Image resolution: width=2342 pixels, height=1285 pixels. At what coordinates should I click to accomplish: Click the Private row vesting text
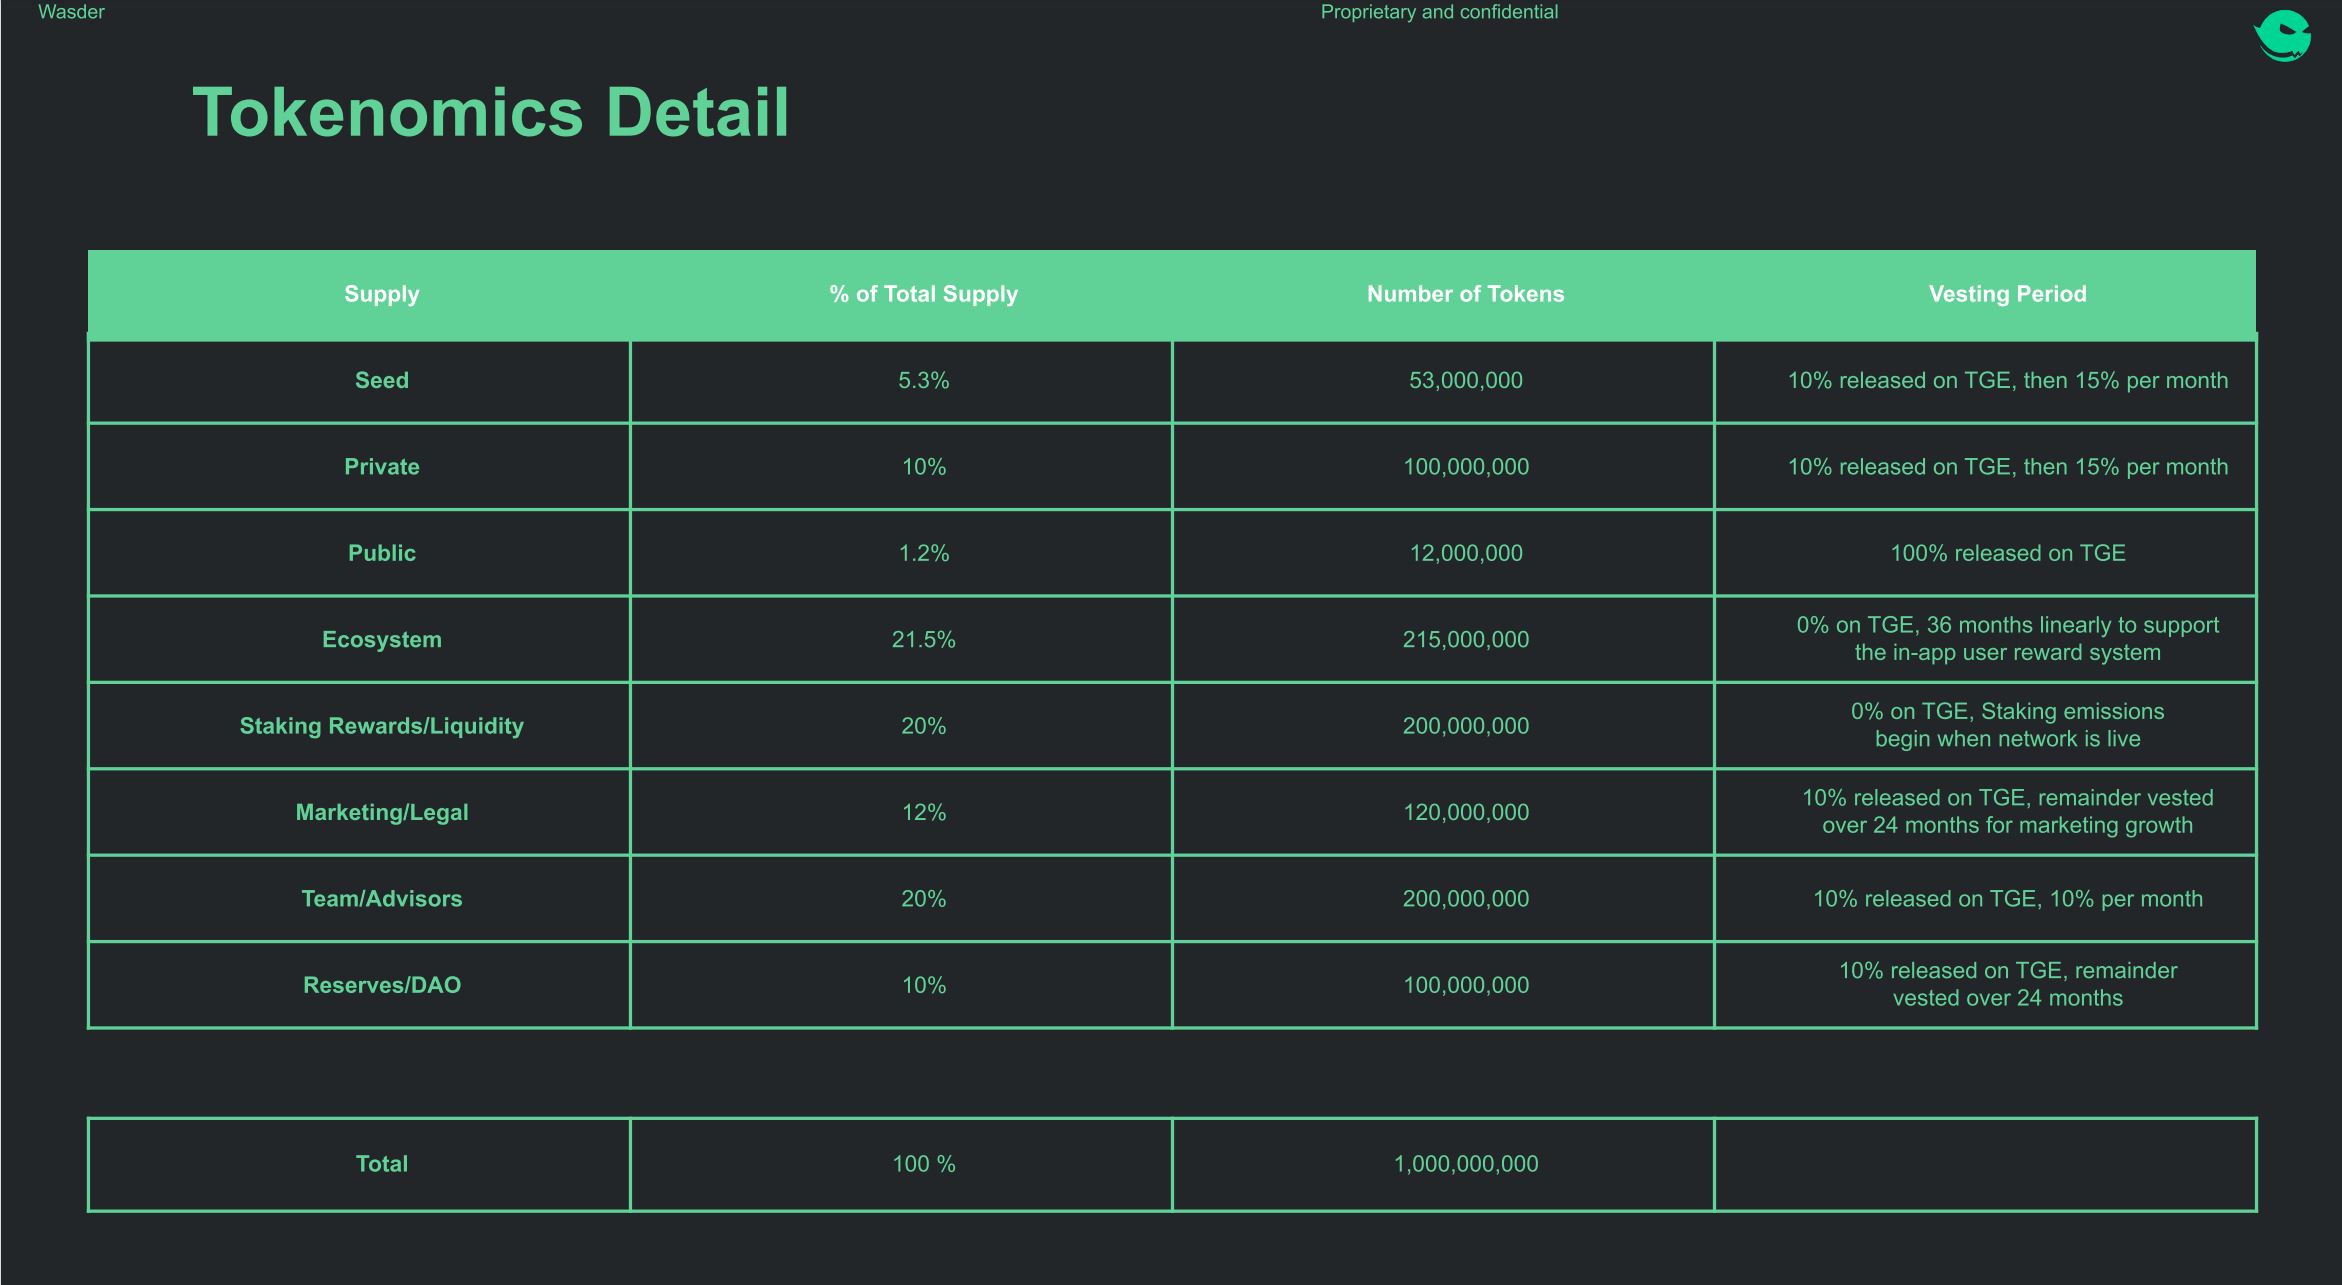(2008, 467)
